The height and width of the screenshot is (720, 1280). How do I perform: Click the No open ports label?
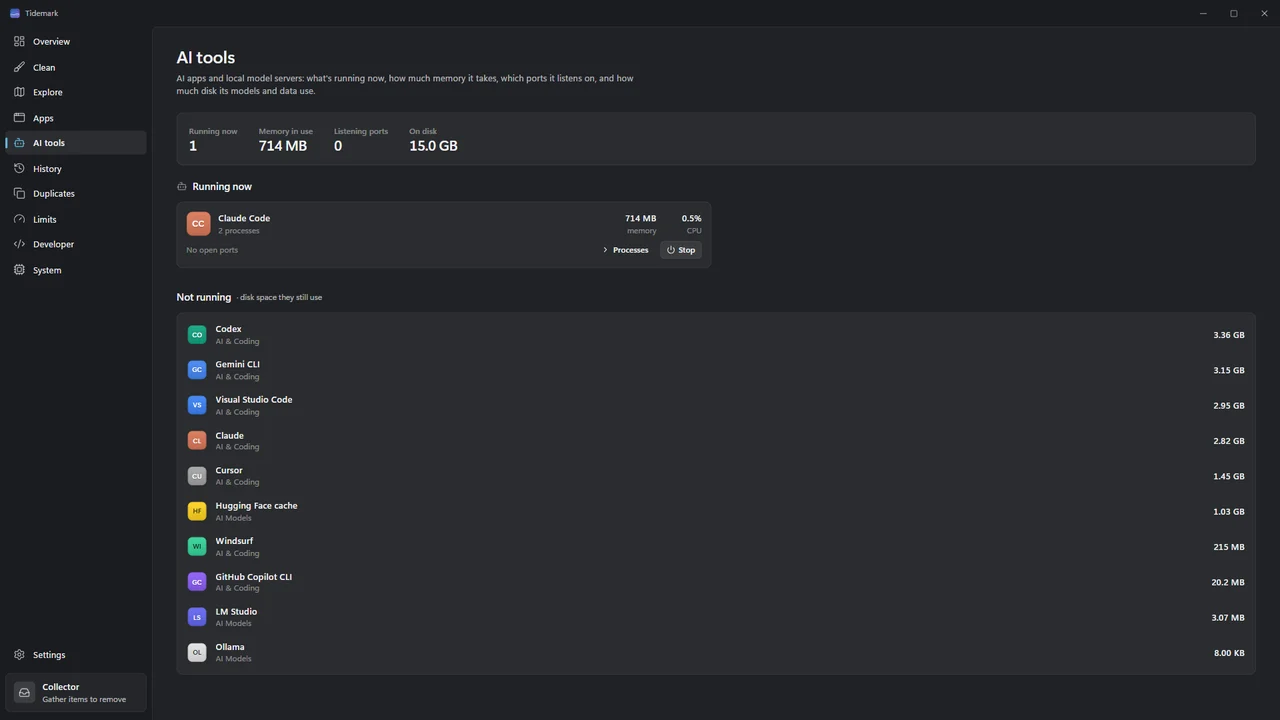click(x=212, y=250)
